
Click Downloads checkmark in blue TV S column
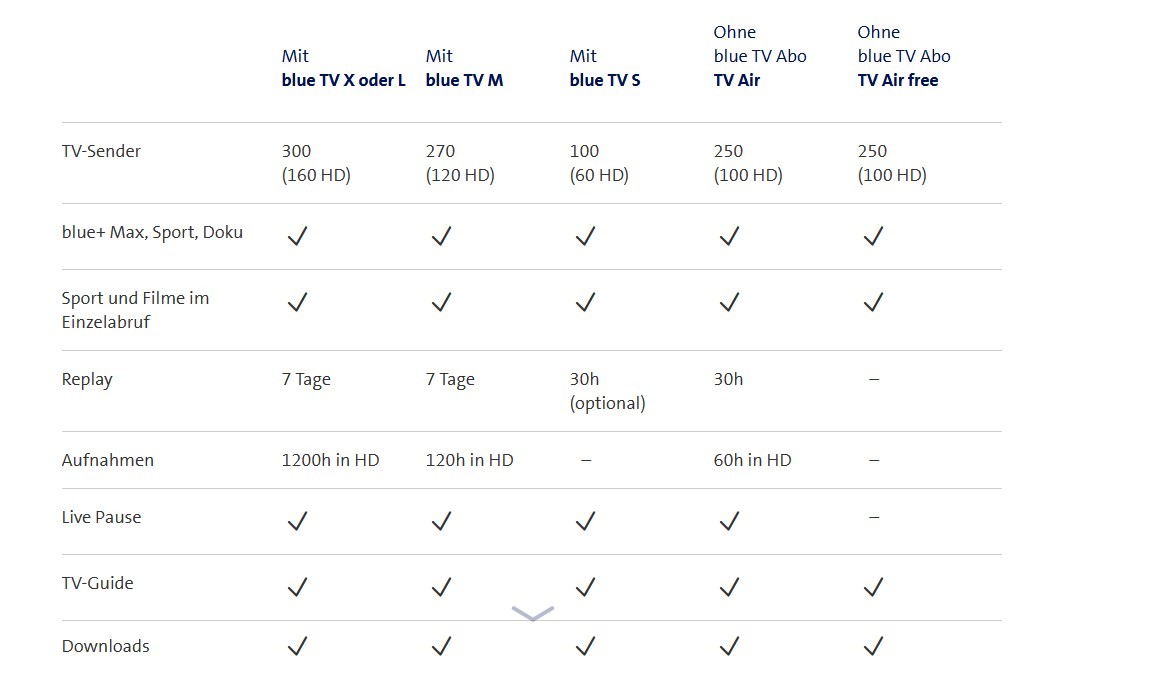[x=585, y=647]
